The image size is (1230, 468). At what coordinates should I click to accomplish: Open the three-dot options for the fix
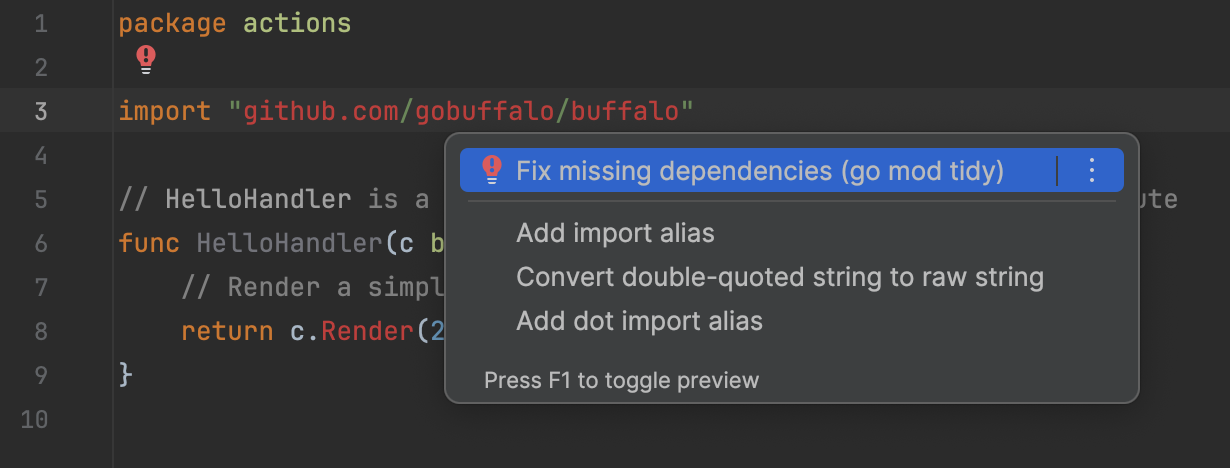click(1091, 170)
